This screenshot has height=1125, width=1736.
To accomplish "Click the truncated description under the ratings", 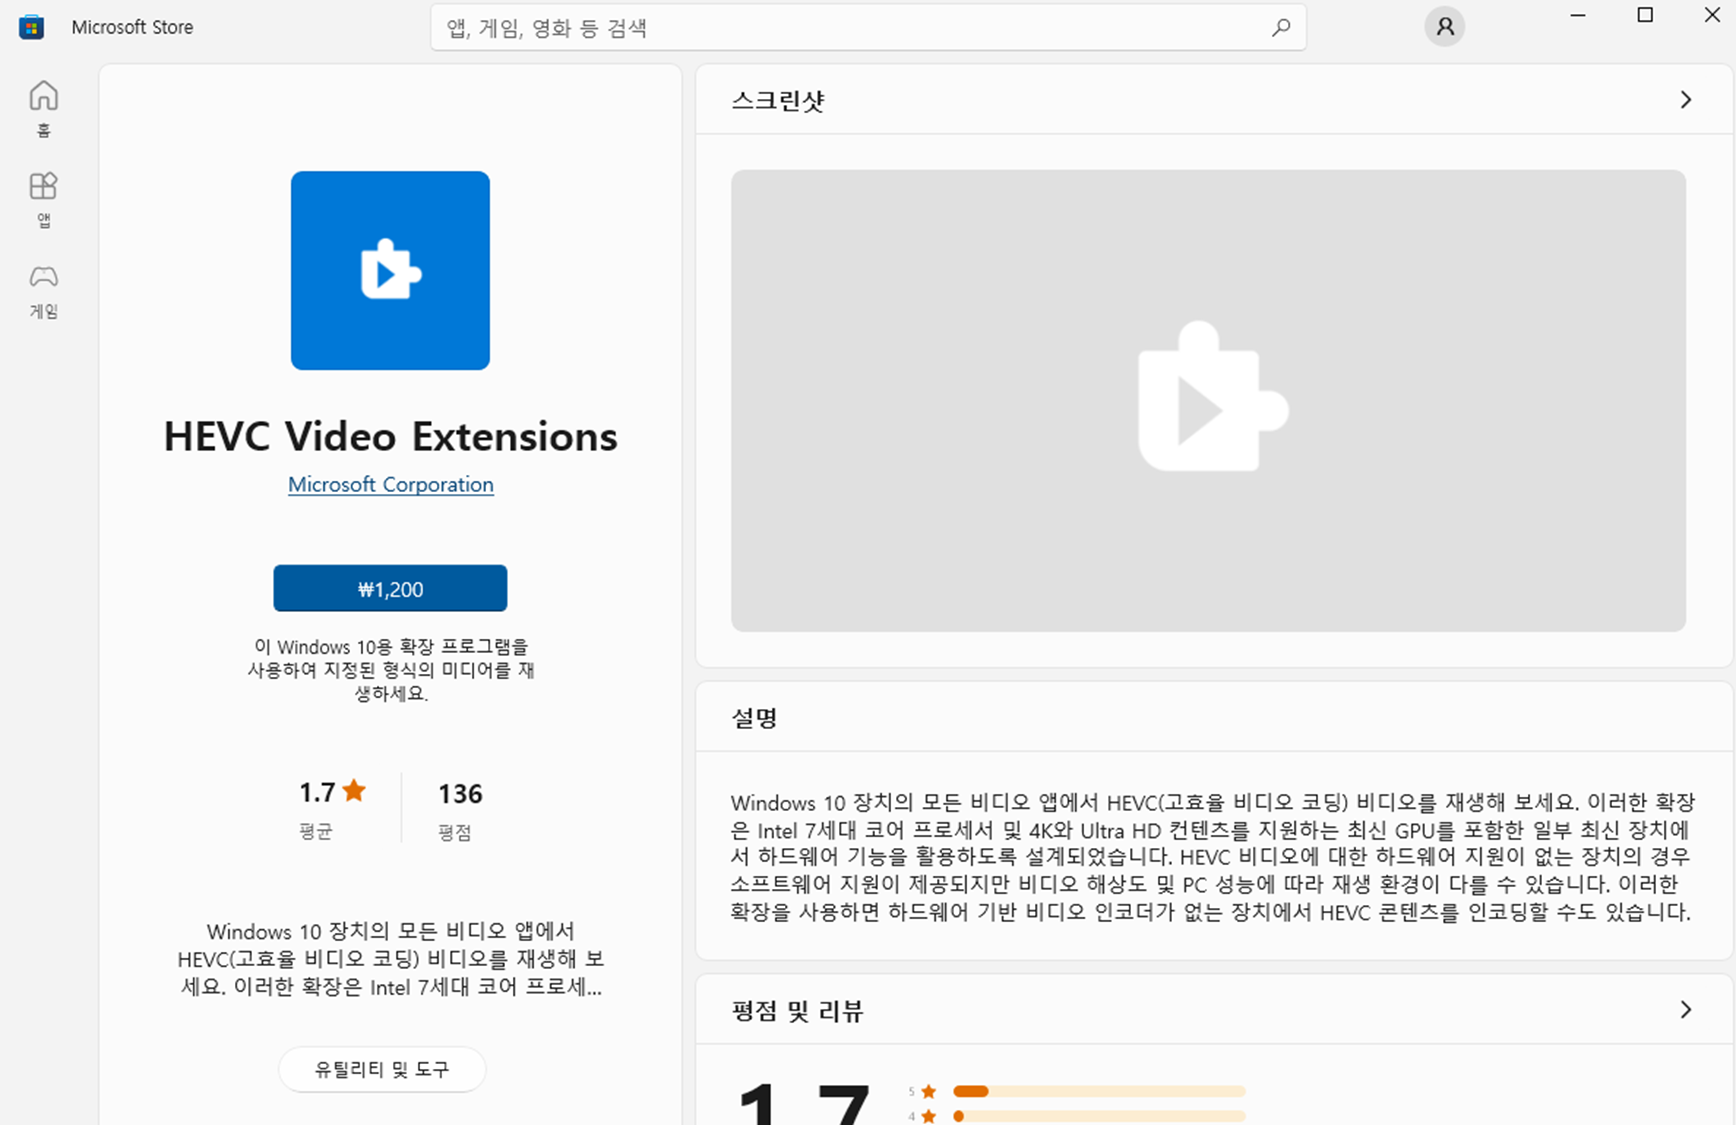I will (391, 959).
